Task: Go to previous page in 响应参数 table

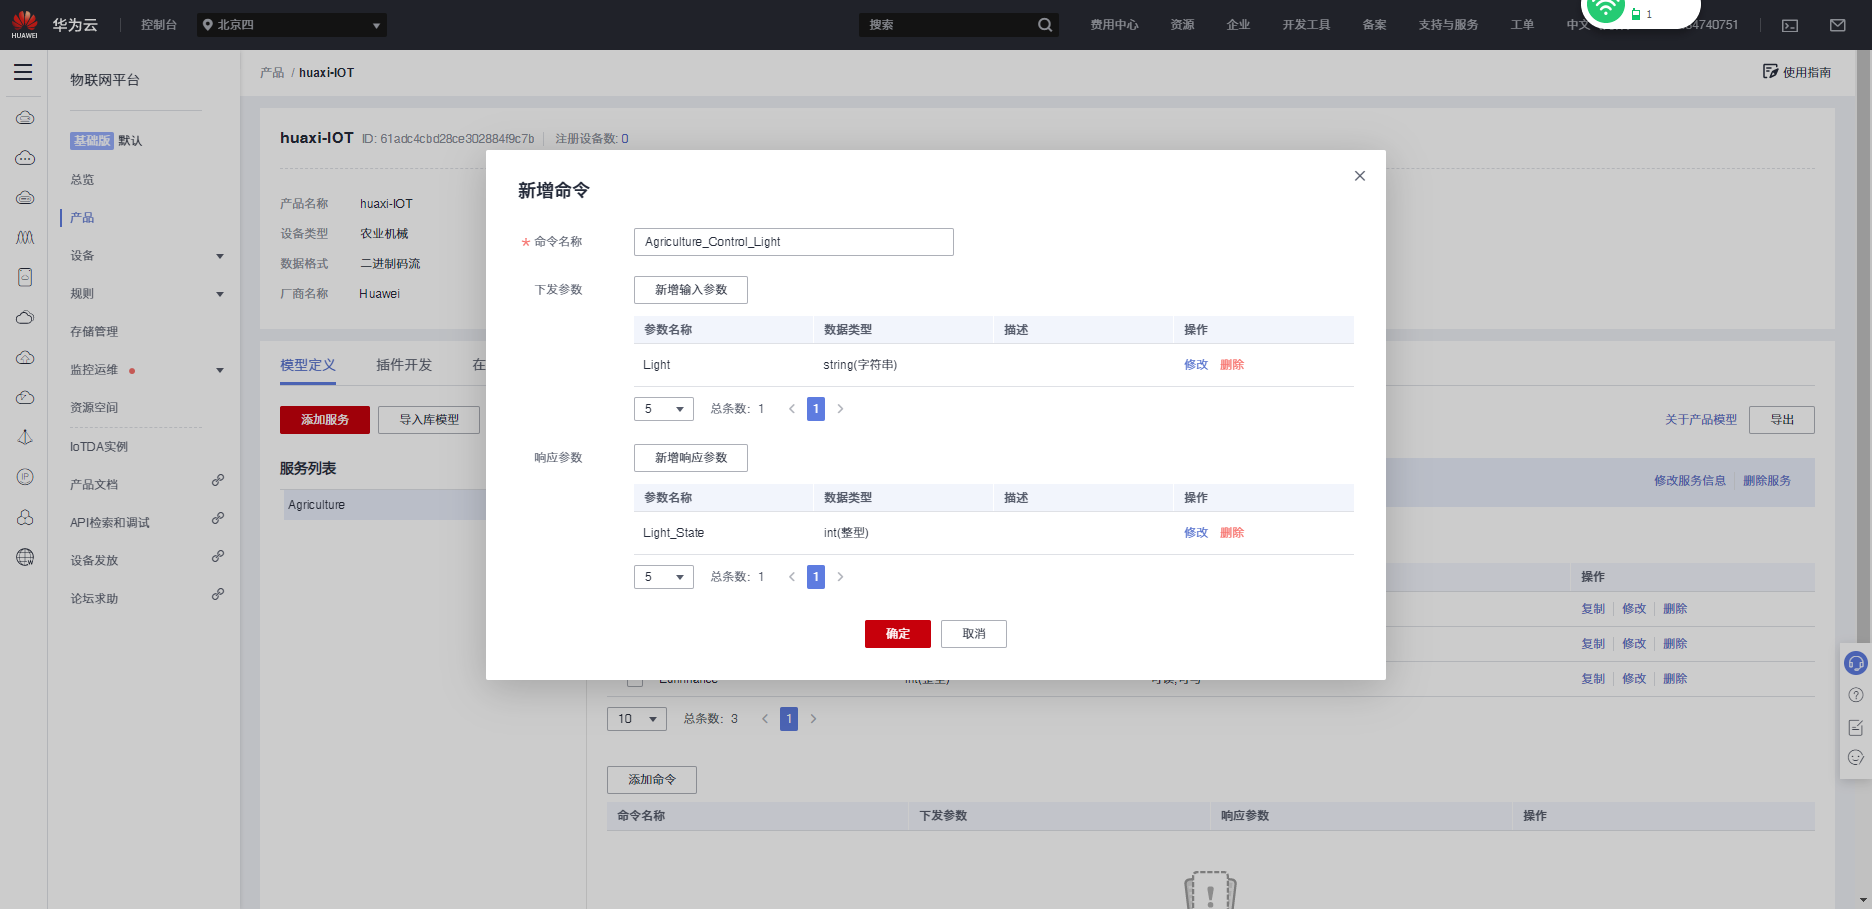Action: 792,577
